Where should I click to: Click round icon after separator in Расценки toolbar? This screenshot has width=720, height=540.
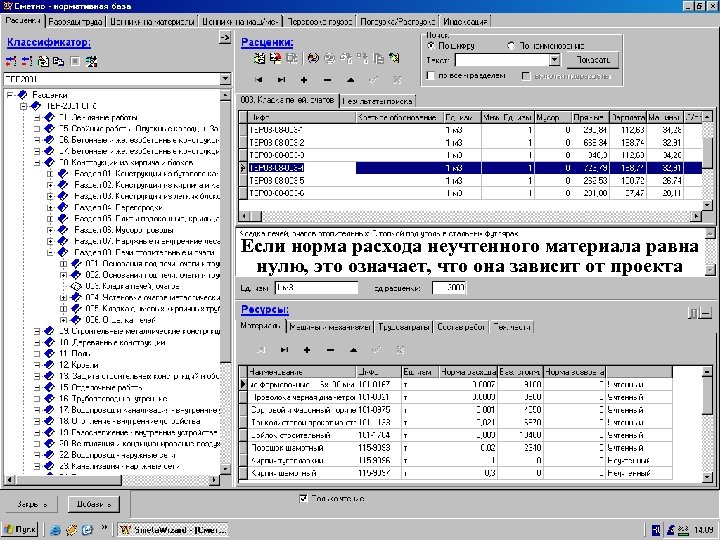(x=314, y=58)
